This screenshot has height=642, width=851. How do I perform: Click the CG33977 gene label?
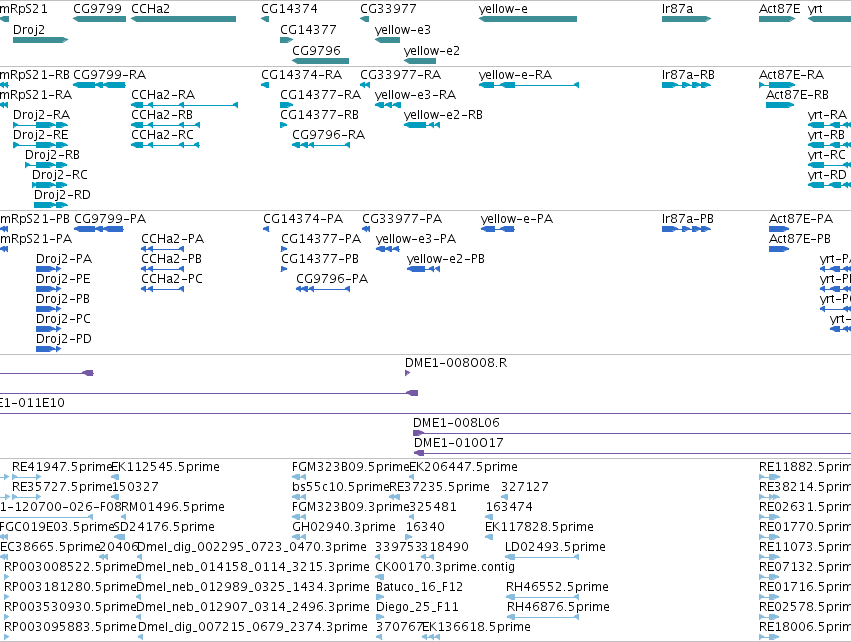coord(388,9)
